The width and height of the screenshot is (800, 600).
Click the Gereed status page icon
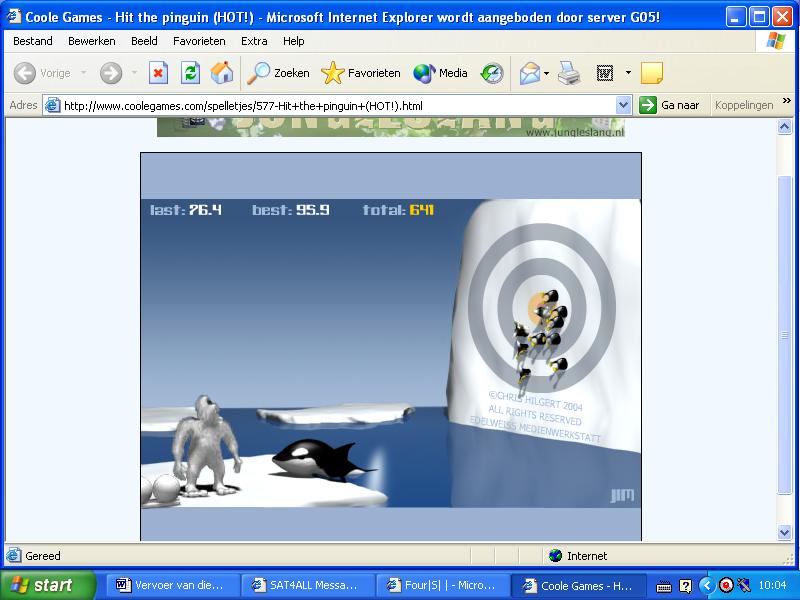tap(14, 556)
